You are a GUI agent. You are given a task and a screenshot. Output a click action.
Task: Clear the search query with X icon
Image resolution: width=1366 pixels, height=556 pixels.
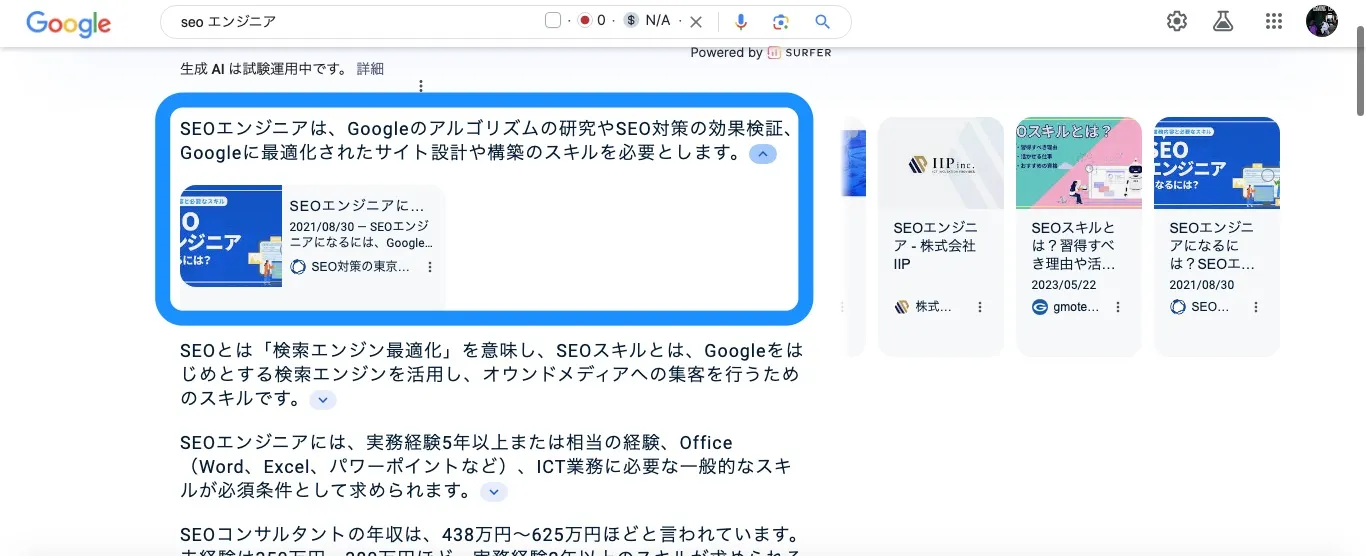coord(697,21)
